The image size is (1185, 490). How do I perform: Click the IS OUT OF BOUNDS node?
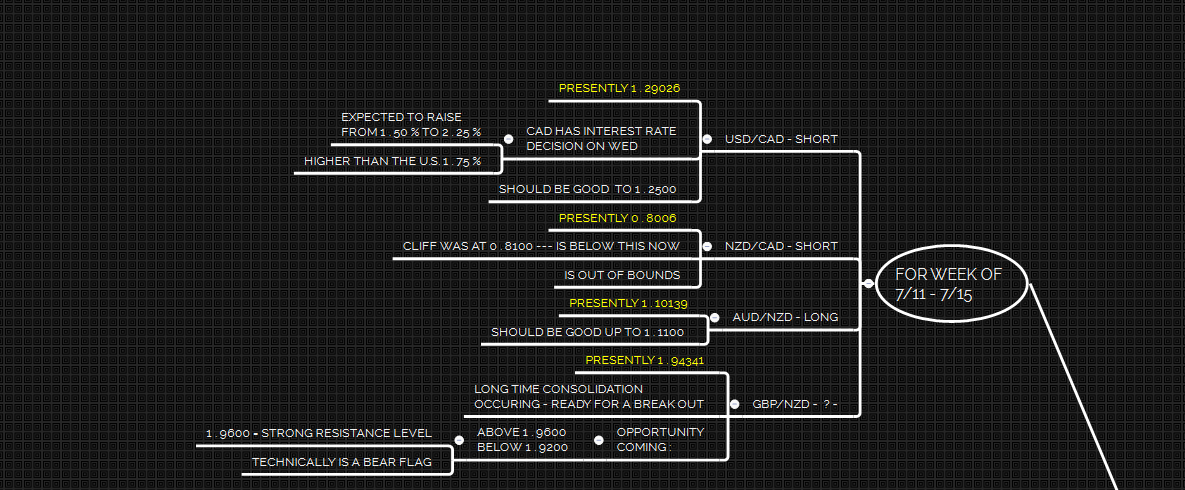pos(622,275)
